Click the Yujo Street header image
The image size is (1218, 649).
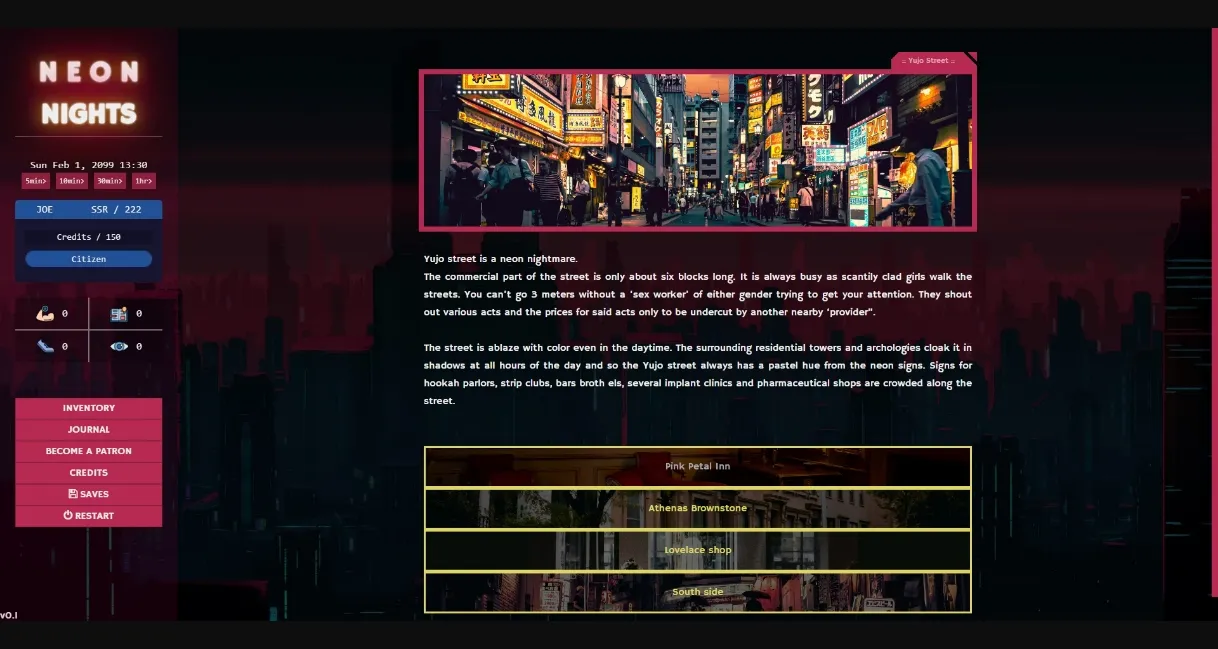tap(698, 148)
